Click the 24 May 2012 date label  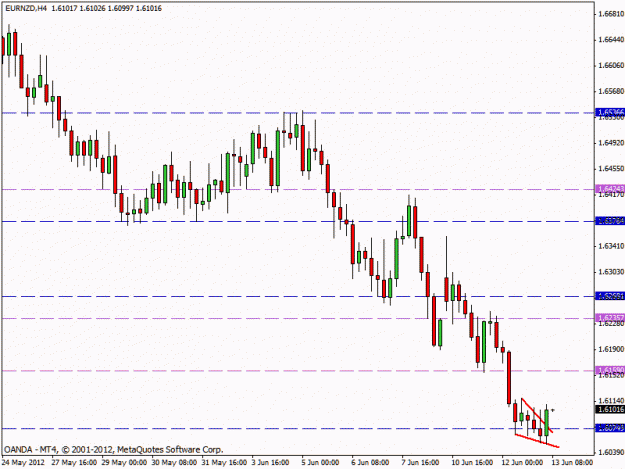pos(23,463)
